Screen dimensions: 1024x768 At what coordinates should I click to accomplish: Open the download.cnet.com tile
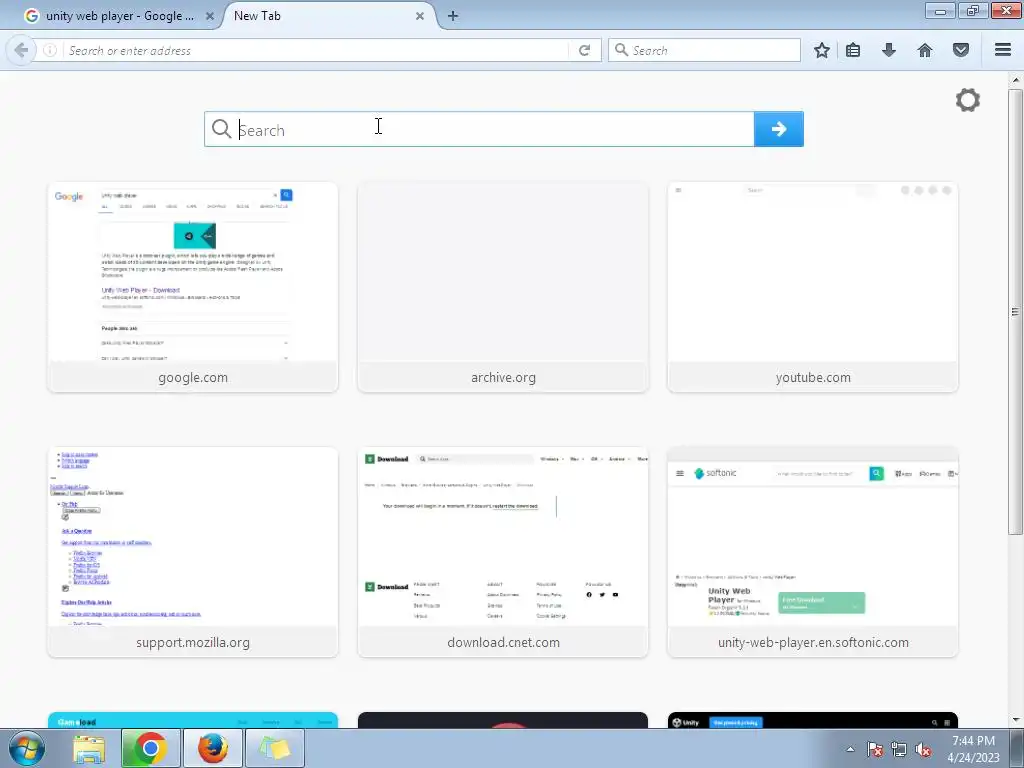[503, 552]
